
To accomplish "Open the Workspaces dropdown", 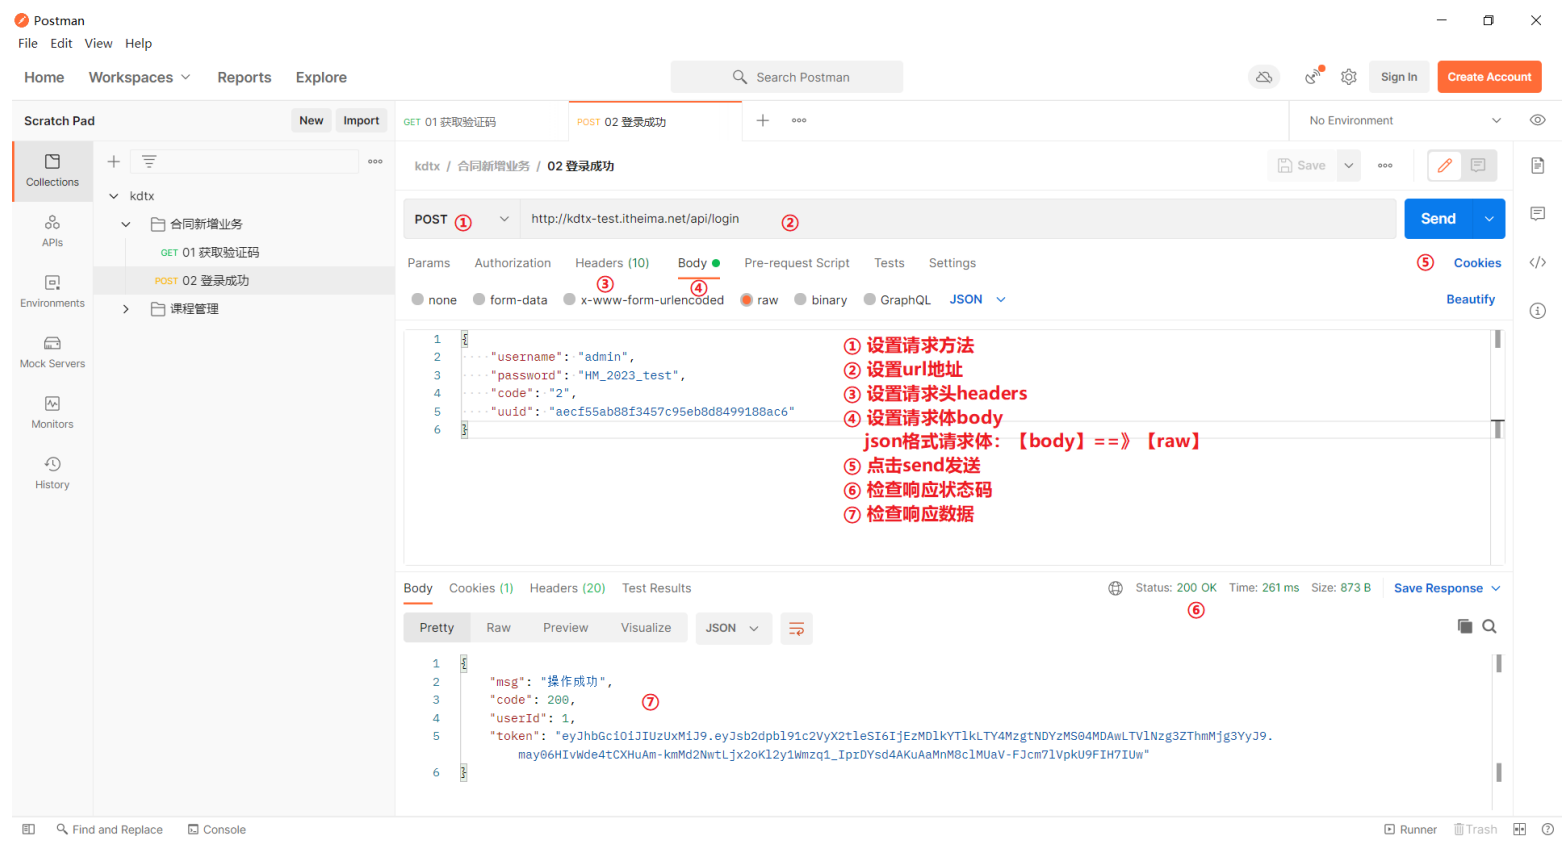I will pyautogui.click(x=140, y=77).
